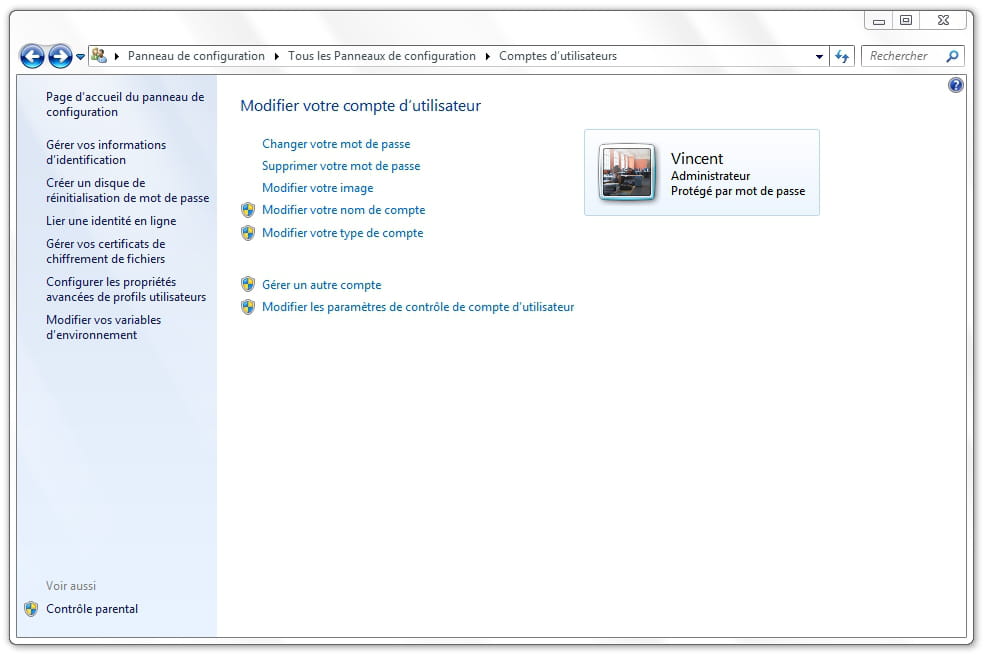Select Lier une identité en ligne in the sidebar
Viewport: 986px width, 655px height.
[111, 221]
